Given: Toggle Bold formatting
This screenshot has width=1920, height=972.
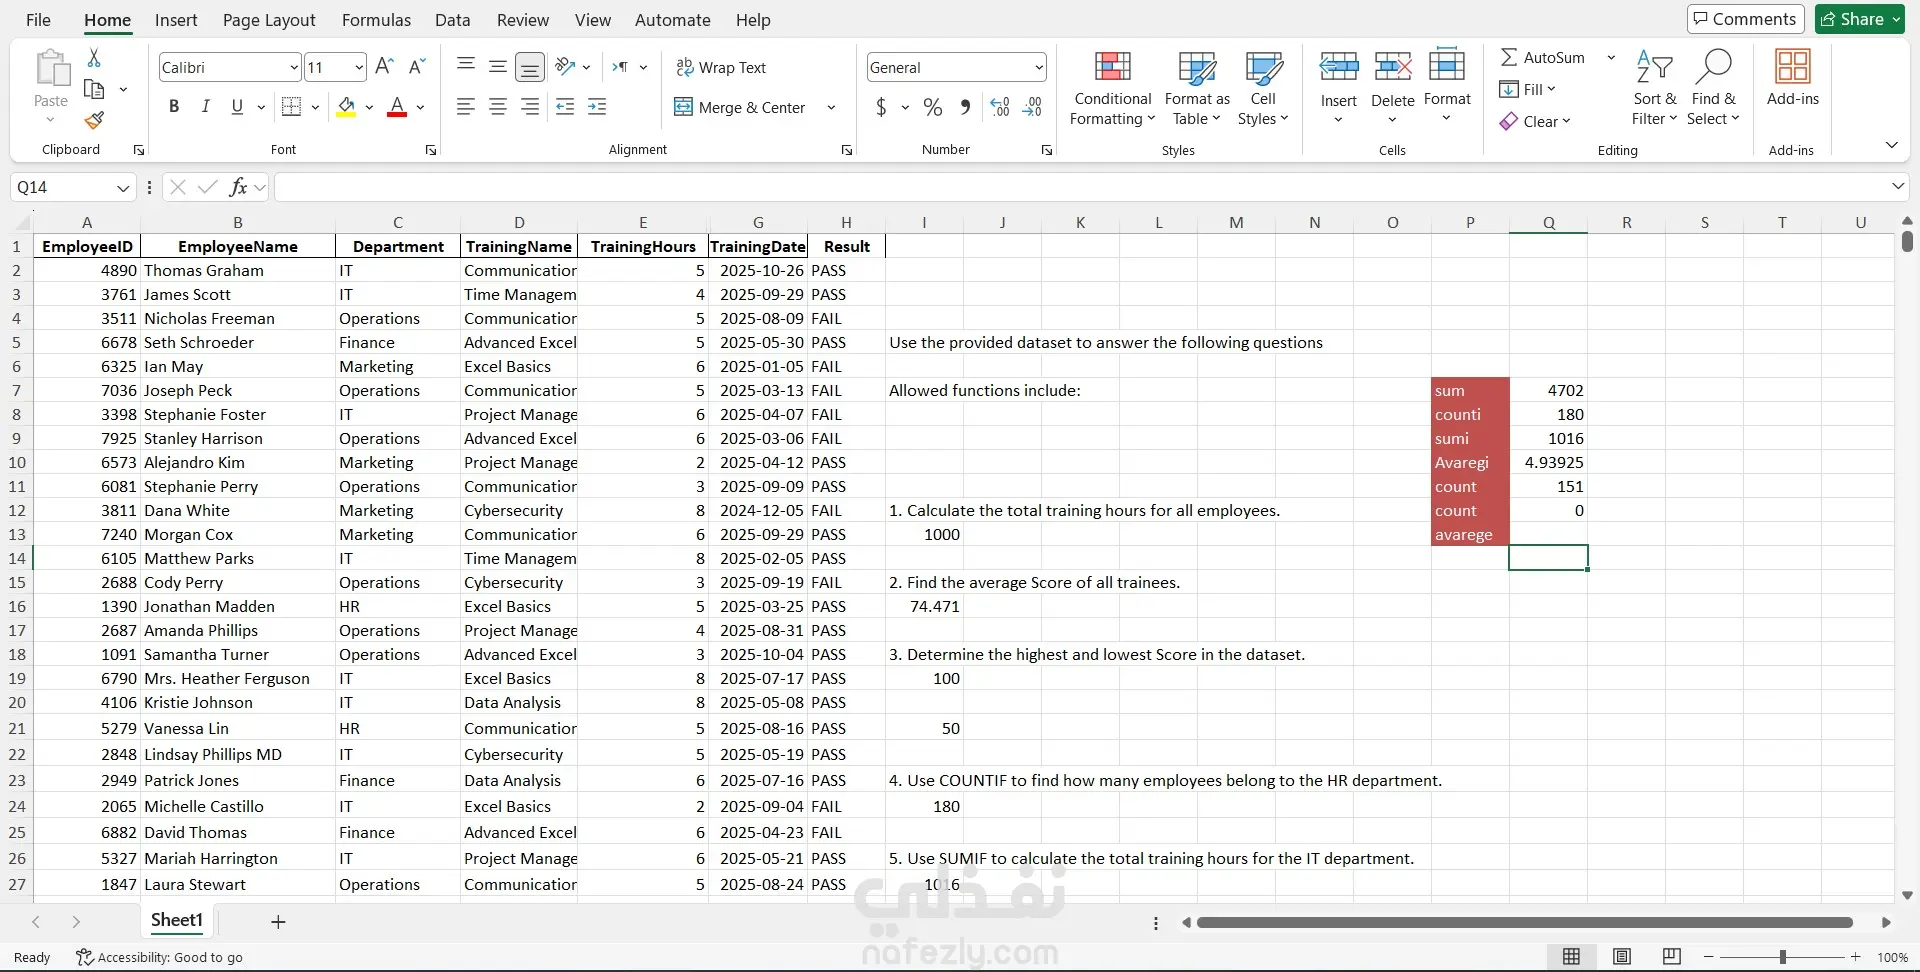Looking at the screenshot, I should 174,106.
